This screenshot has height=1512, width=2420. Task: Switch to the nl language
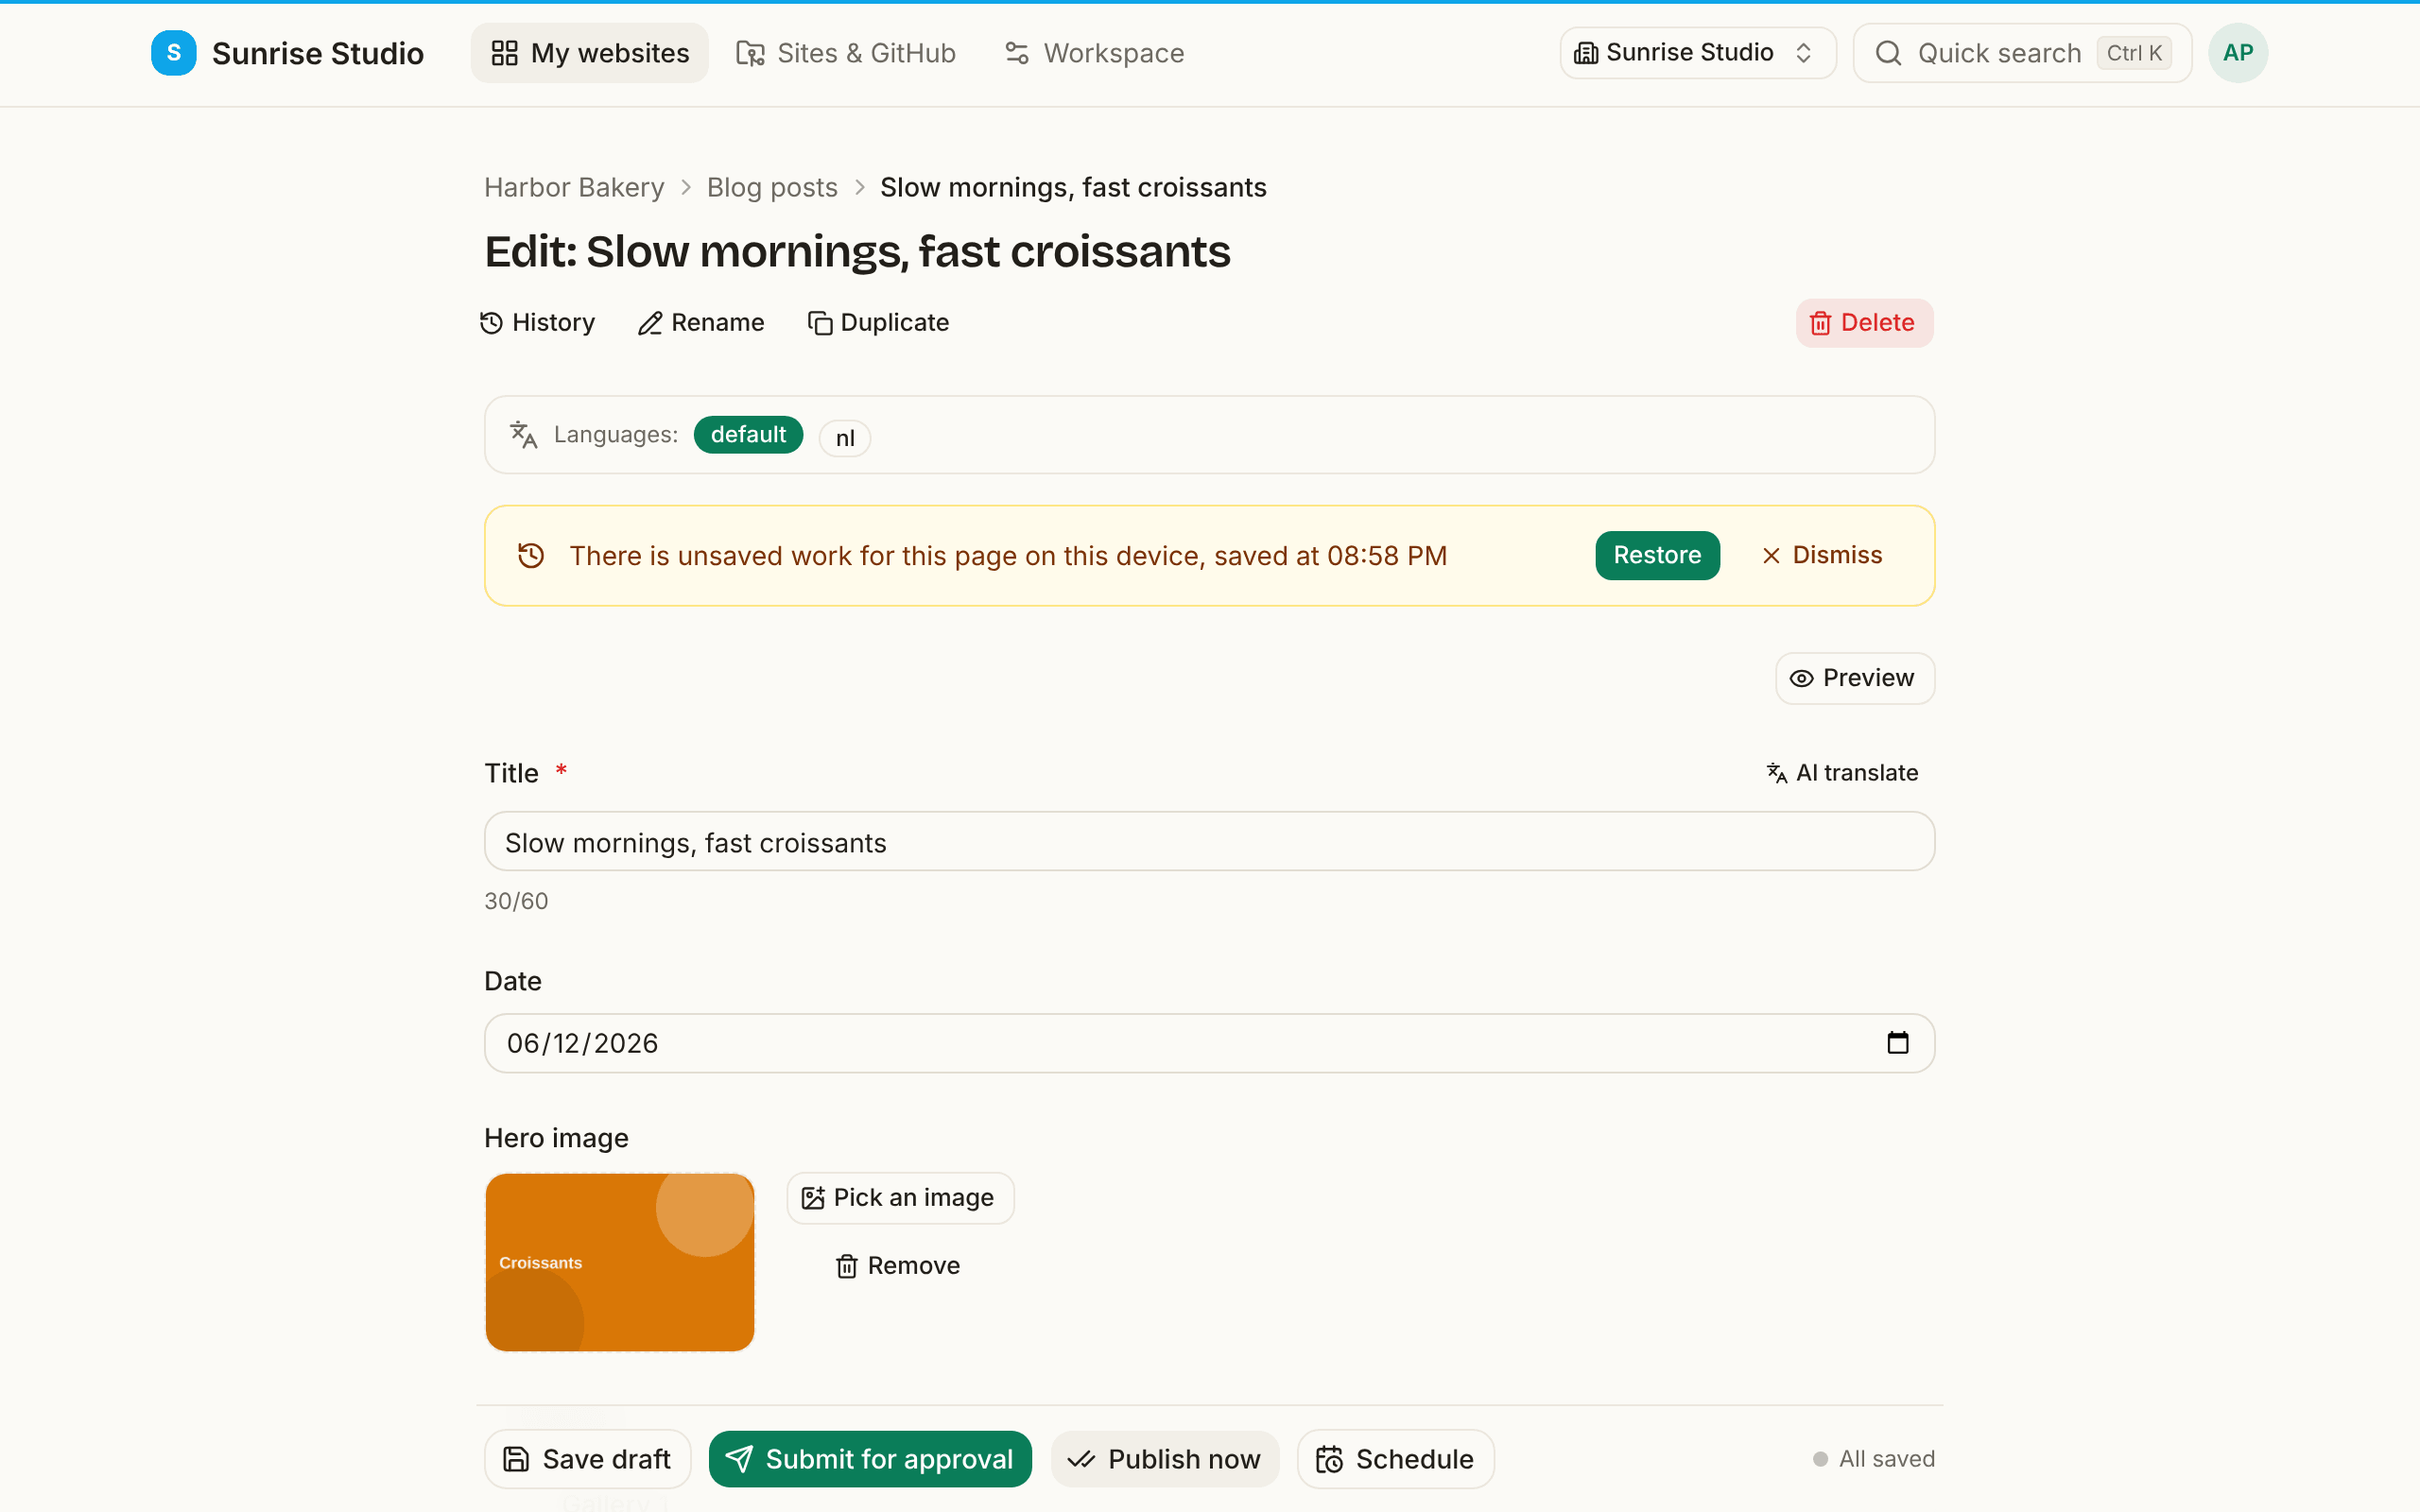click(845, 438)
